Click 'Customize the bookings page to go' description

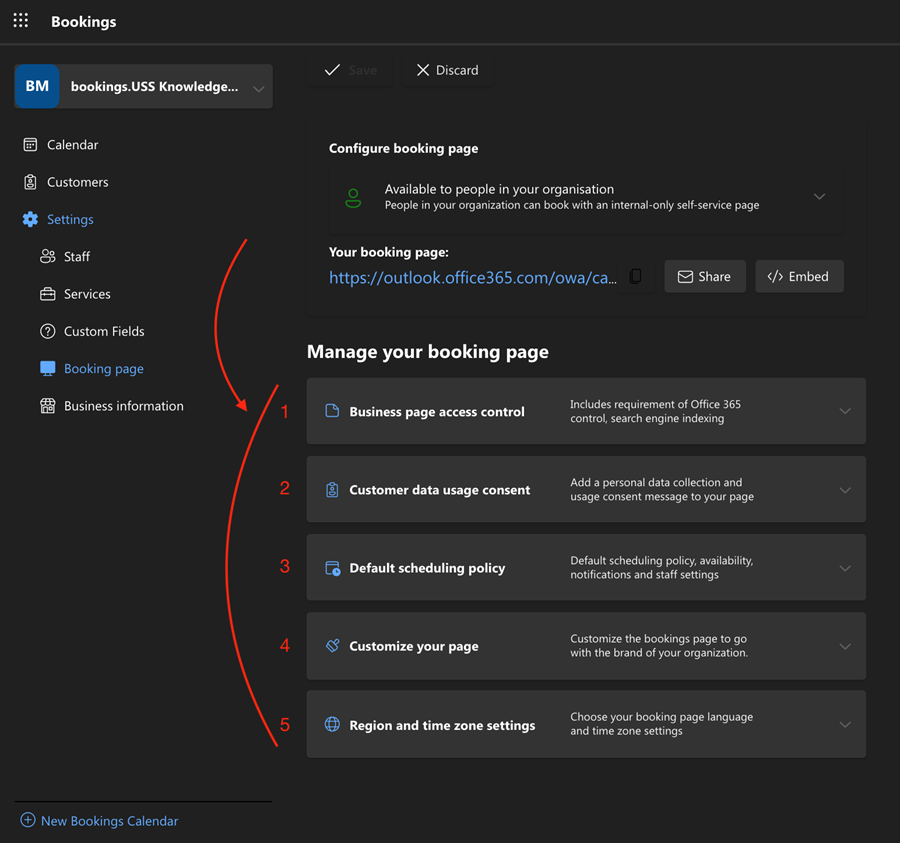click(659, 646)
